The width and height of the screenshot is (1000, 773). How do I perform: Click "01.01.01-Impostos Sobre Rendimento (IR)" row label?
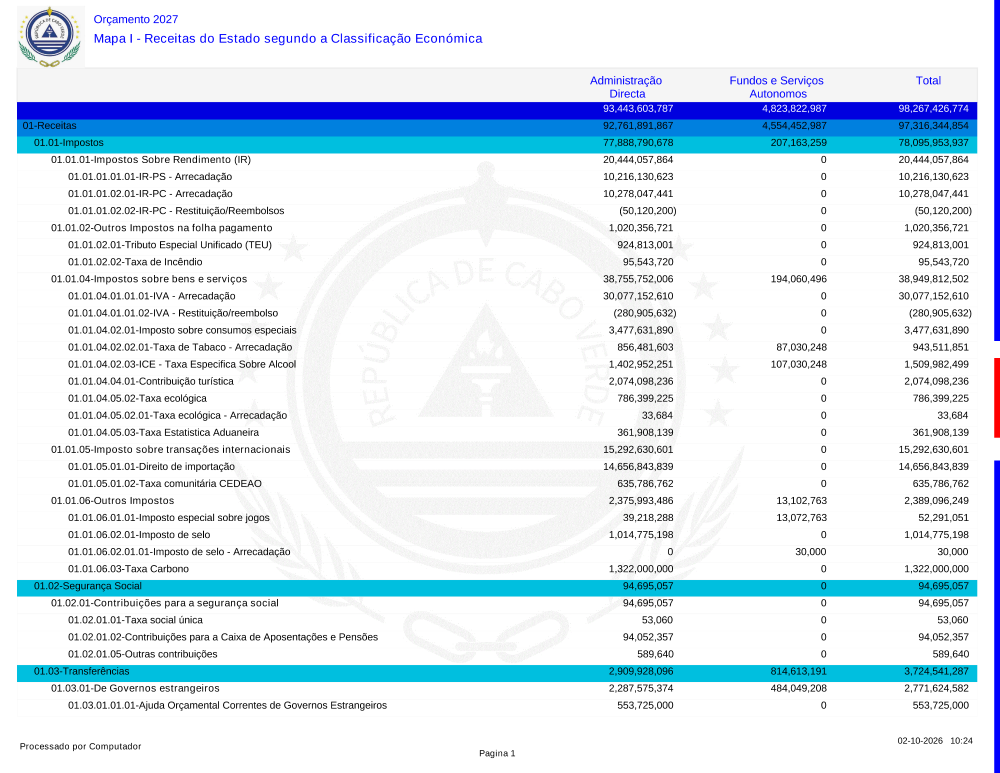pos(151,160)
